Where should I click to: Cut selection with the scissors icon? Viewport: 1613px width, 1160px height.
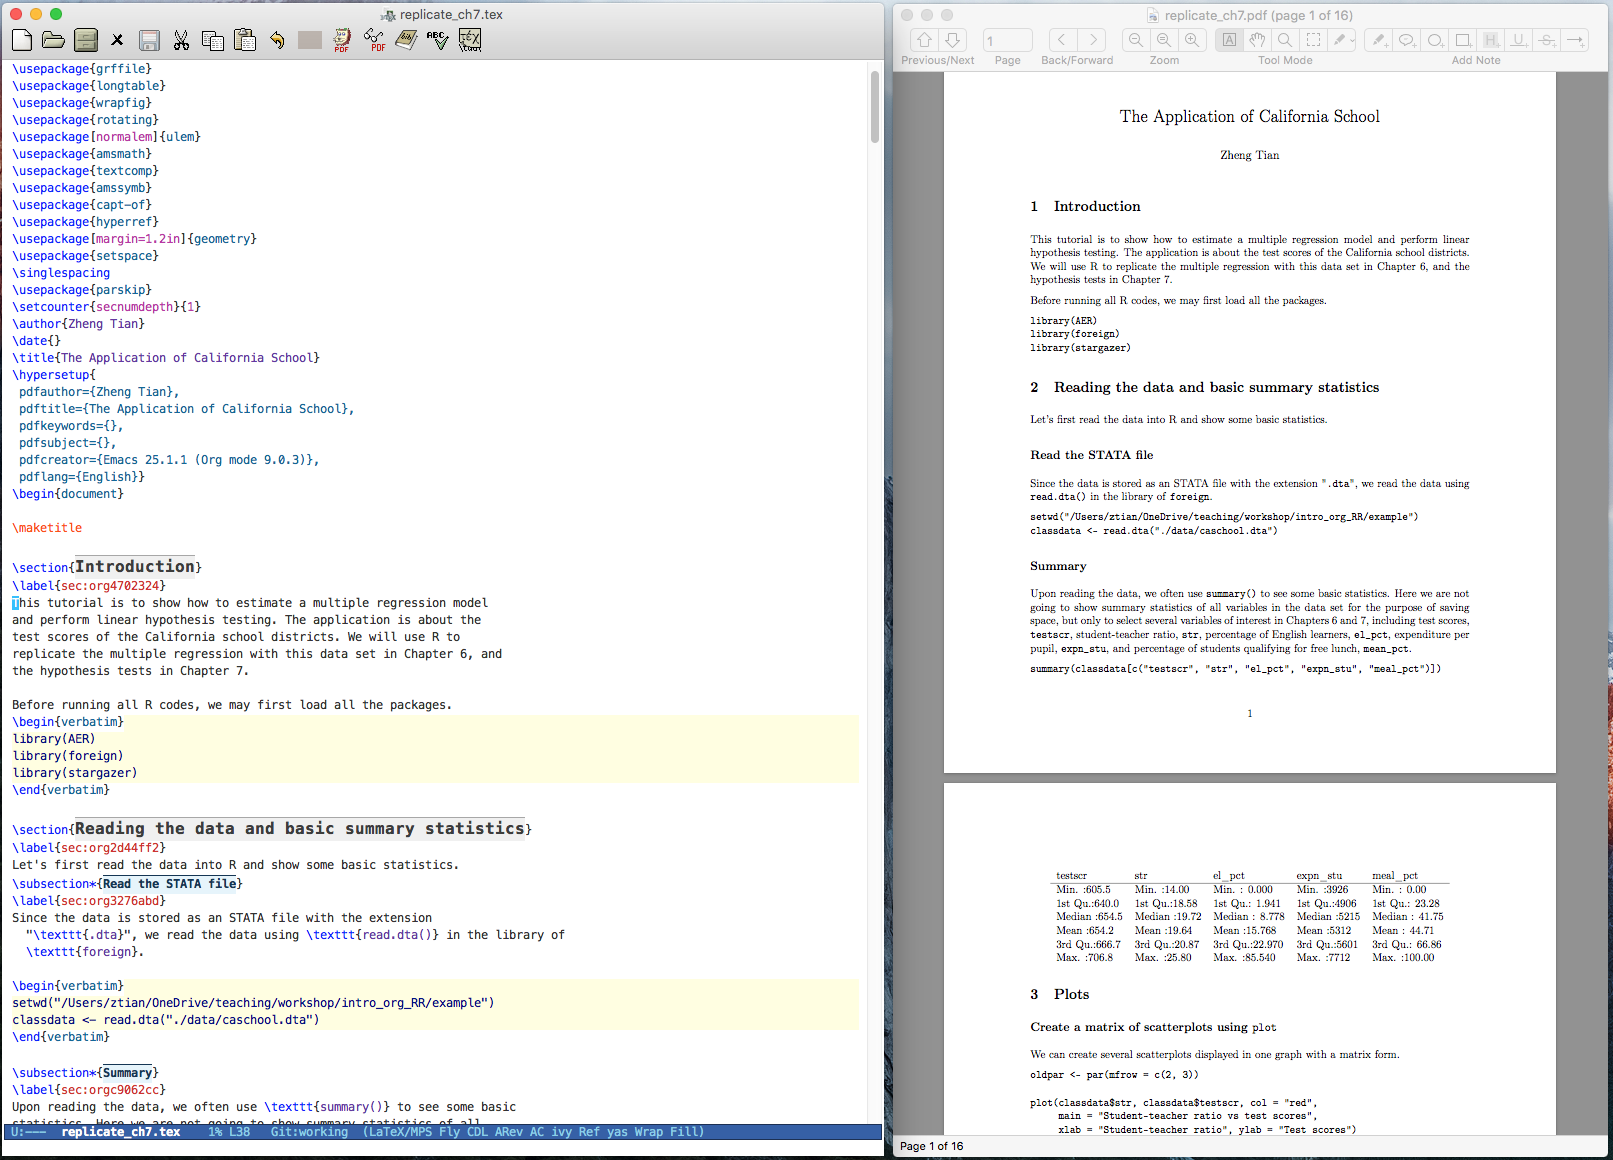[181, 40]
